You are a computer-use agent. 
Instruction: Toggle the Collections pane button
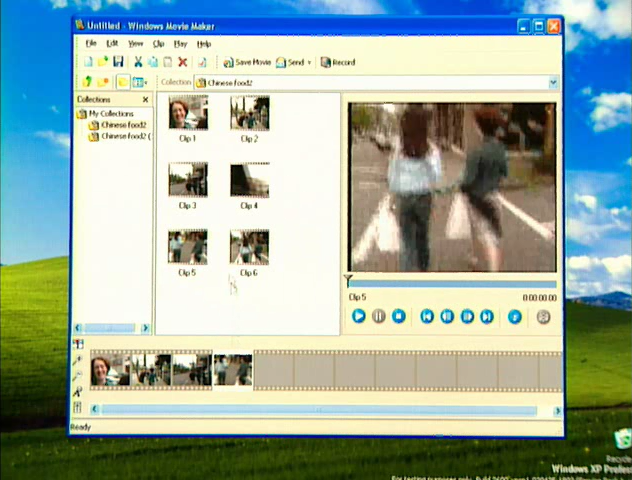(123, 82)
